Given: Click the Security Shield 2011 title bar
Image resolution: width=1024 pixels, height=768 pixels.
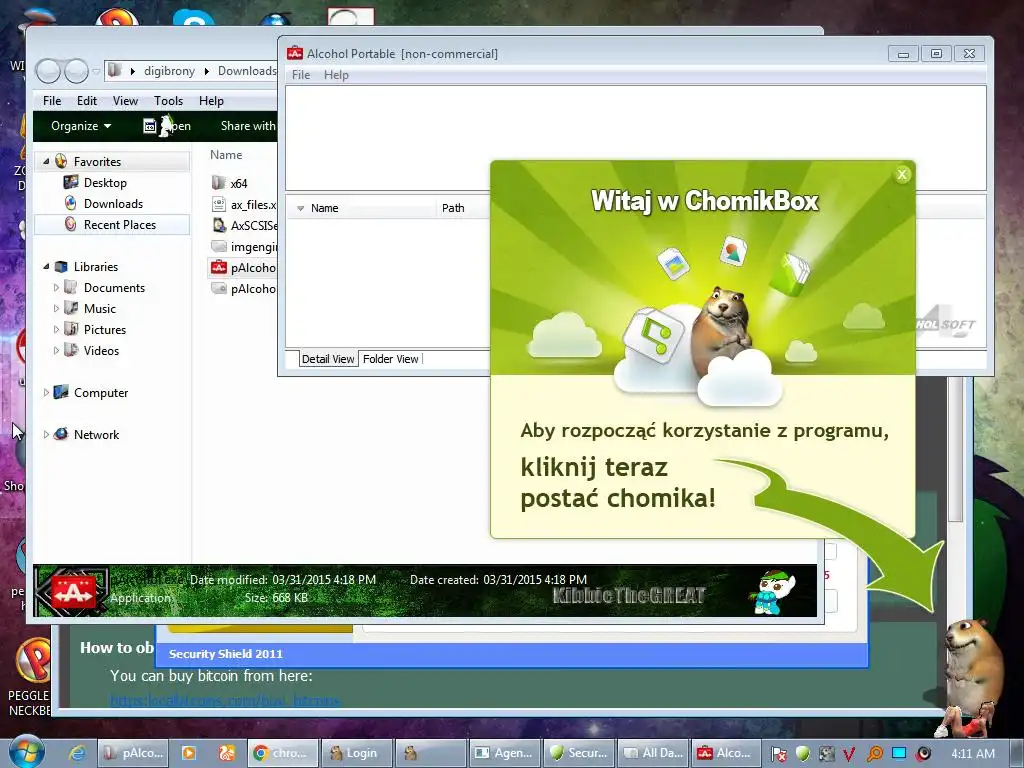Looking at the screenshot, I should pyautogui.click(x=511, y=654).
